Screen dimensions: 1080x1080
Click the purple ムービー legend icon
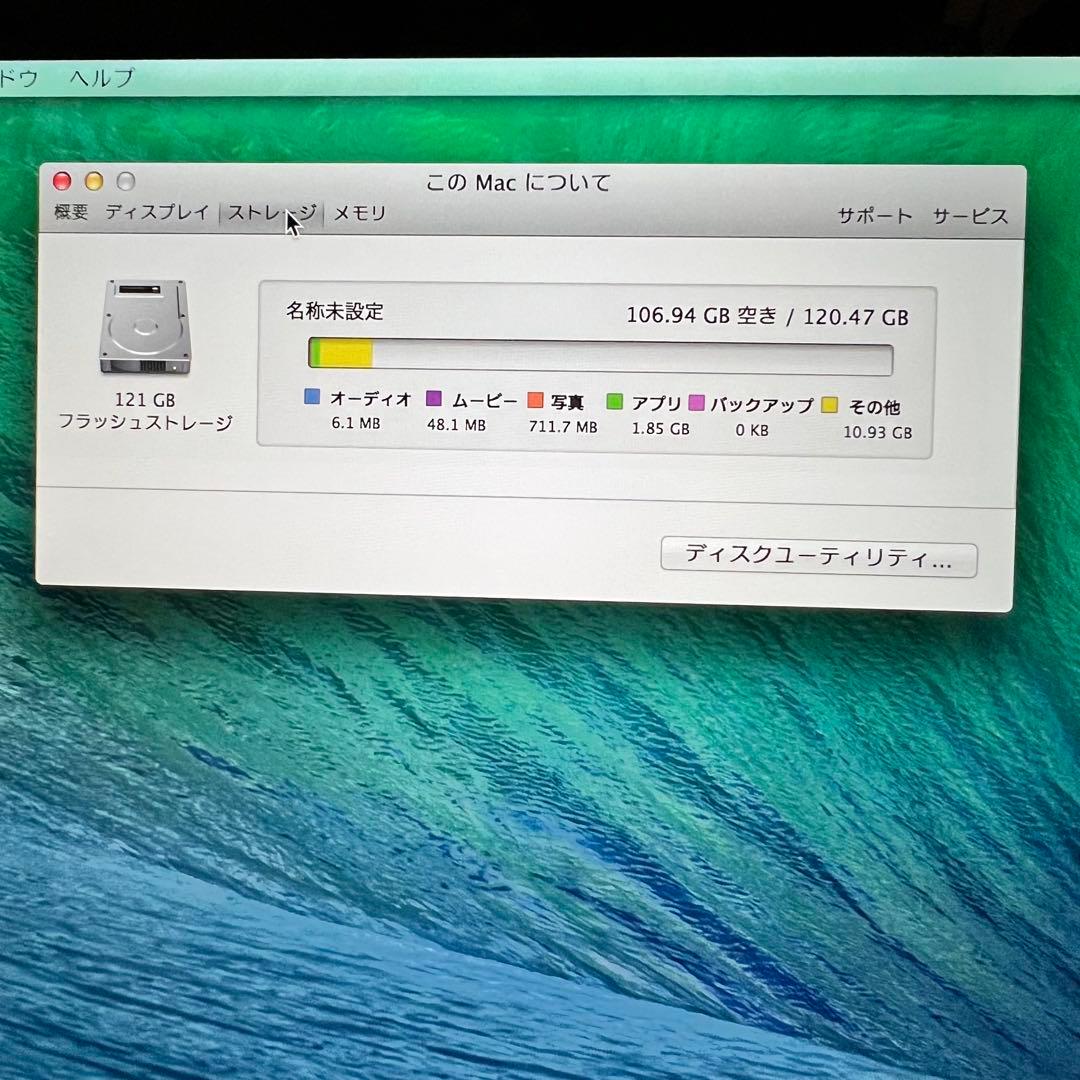point(433,398)
